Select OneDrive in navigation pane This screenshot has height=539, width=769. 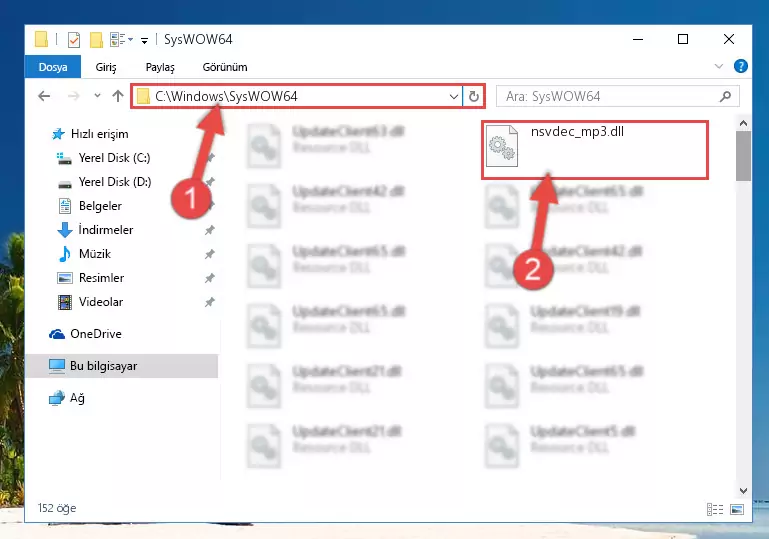click(85, 334)
